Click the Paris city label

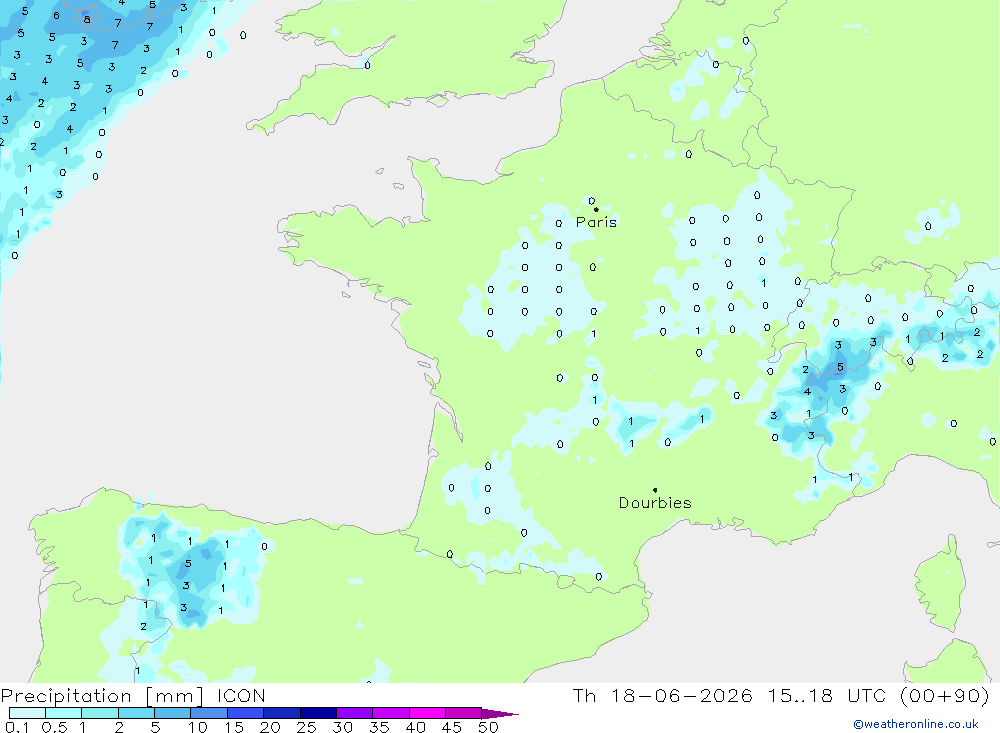[596, 222]
